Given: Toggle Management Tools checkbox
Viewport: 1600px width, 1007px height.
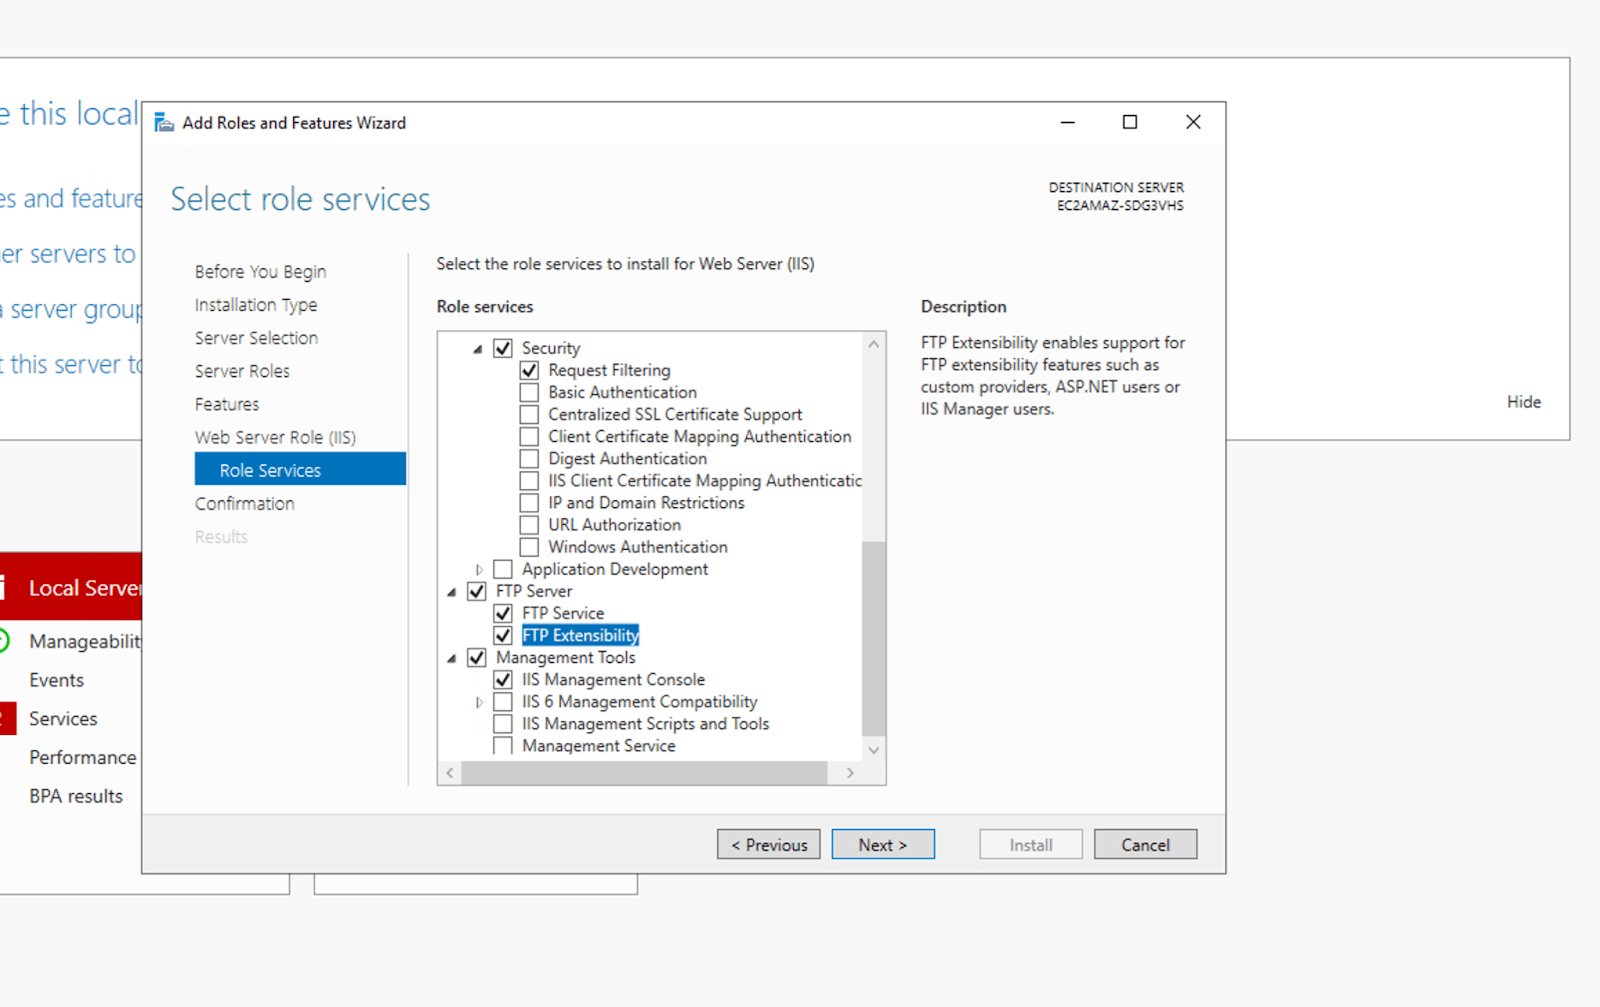Looking at the screenshot, I should pos(477,657).
